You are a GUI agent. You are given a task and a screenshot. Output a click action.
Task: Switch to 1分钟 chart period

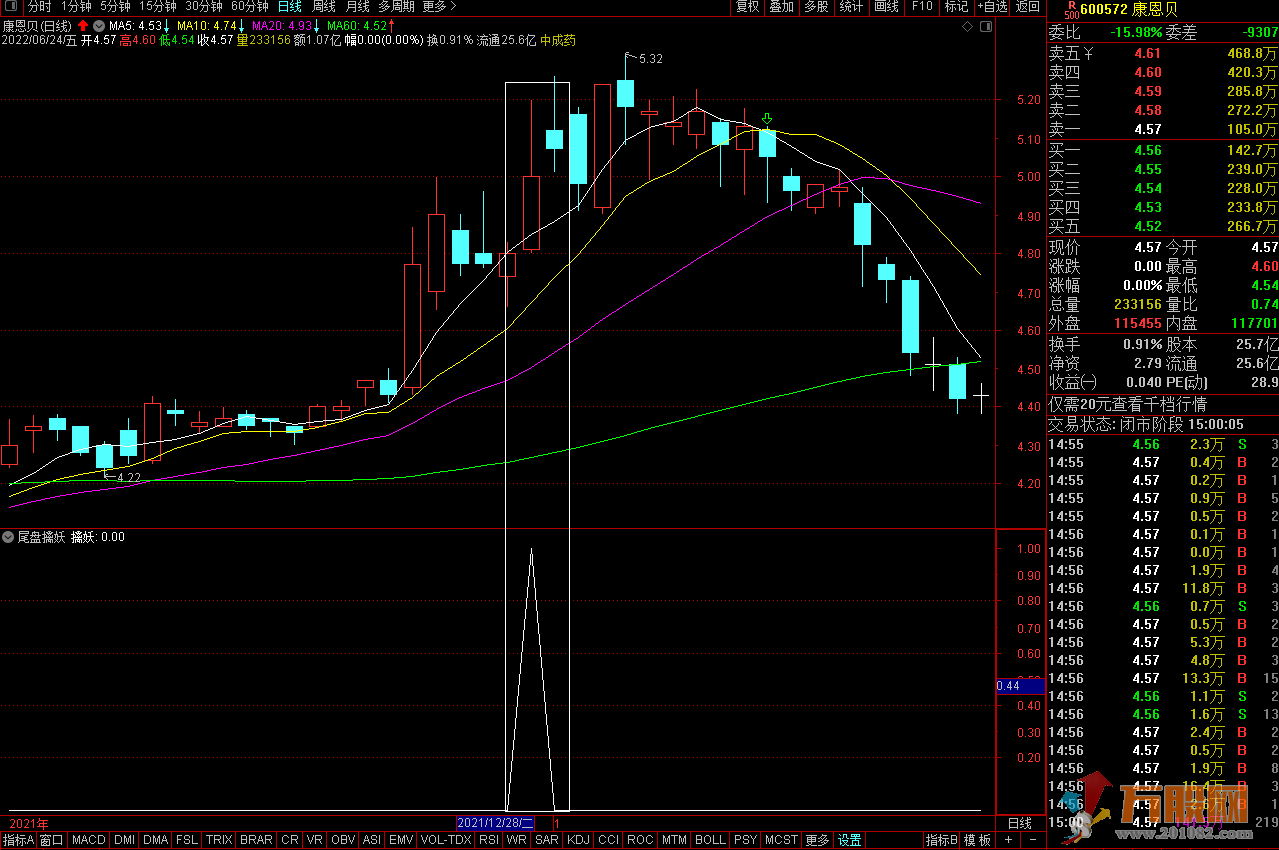76,7
